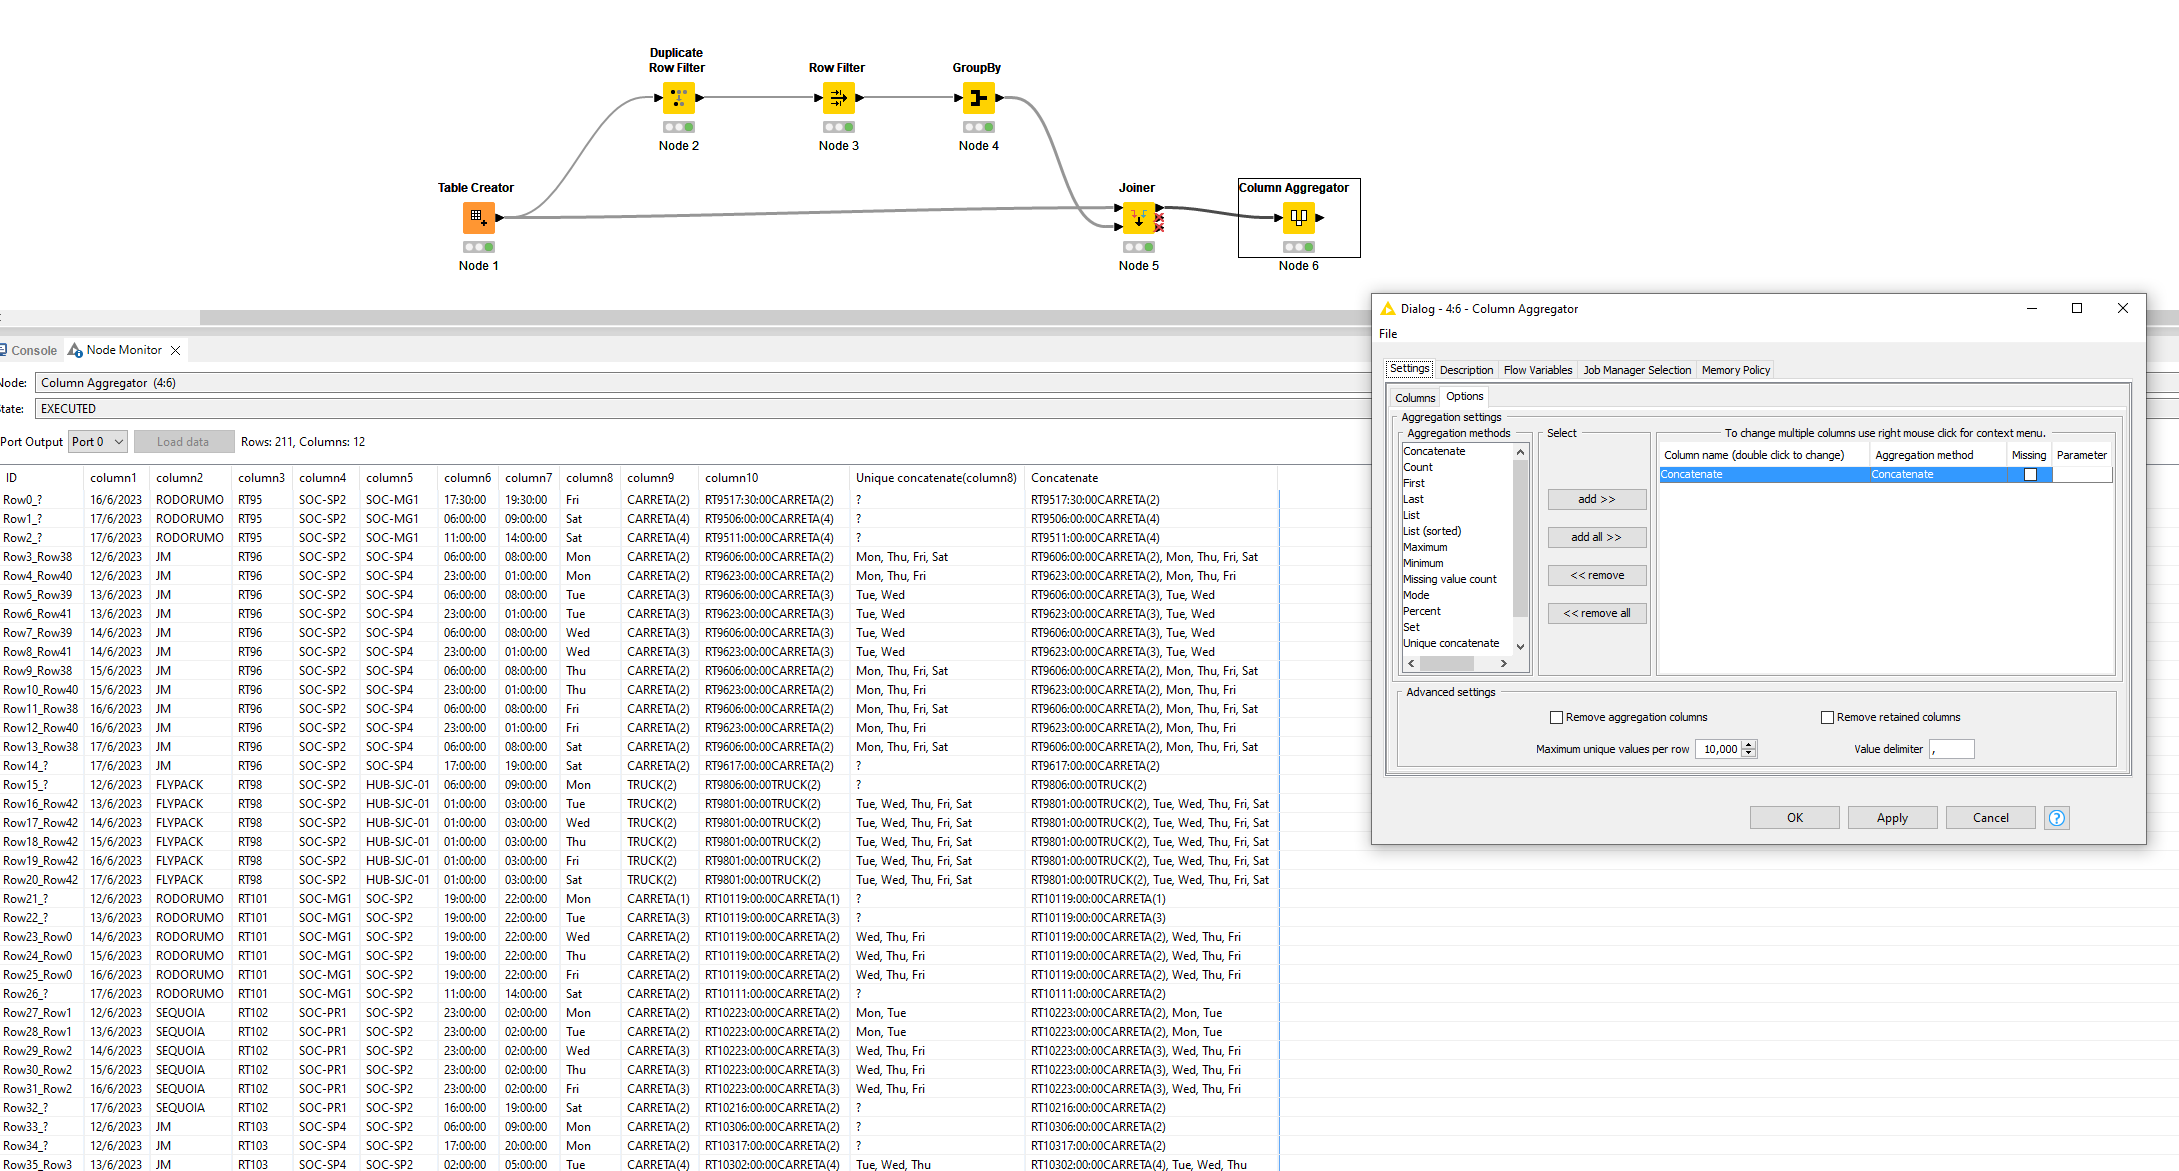The image size is (2179, 1171).
Task: Switch to the Flow Variables tab
Action: 1538,370
